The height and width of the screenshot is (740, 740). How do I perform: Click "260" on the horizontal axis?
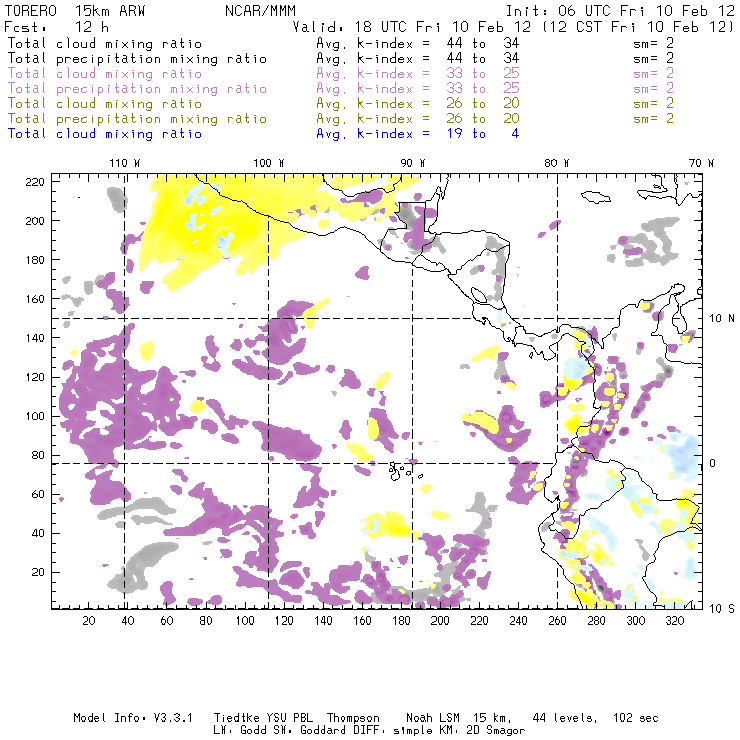point(557,621)
